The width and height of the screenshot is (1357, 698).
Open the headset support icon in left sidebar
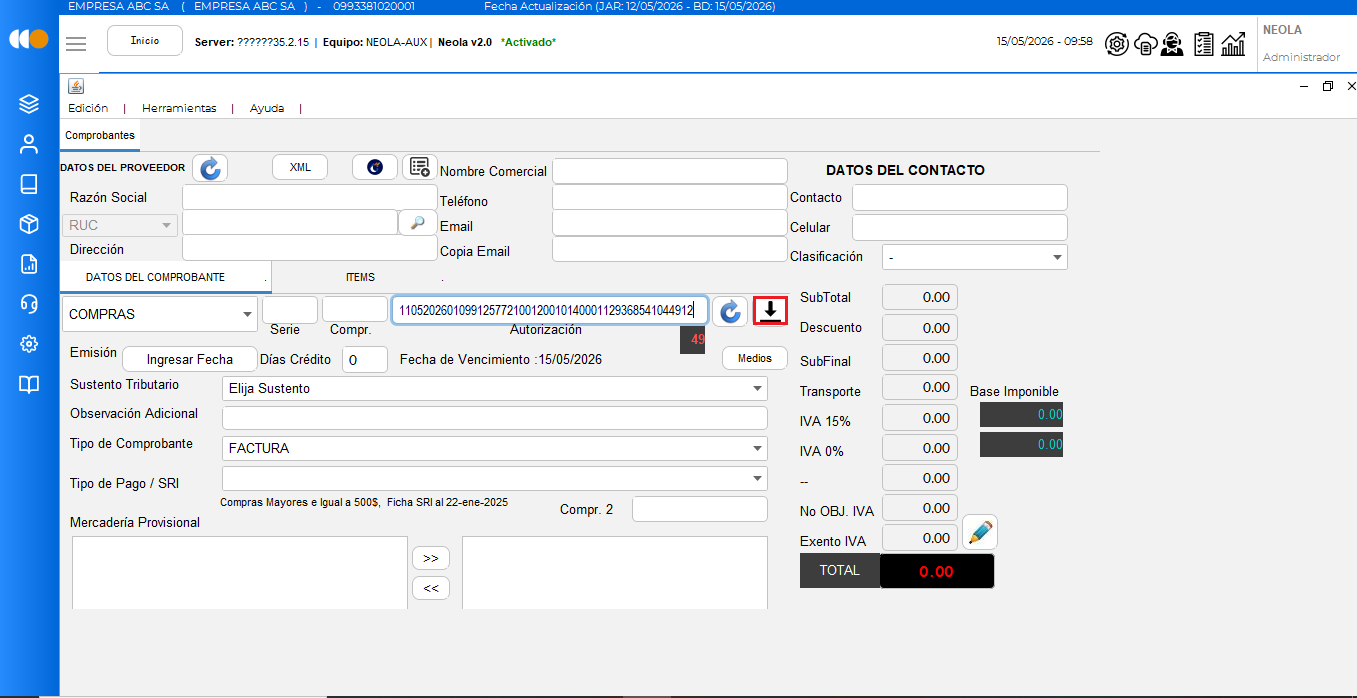[x=29, y=303]
